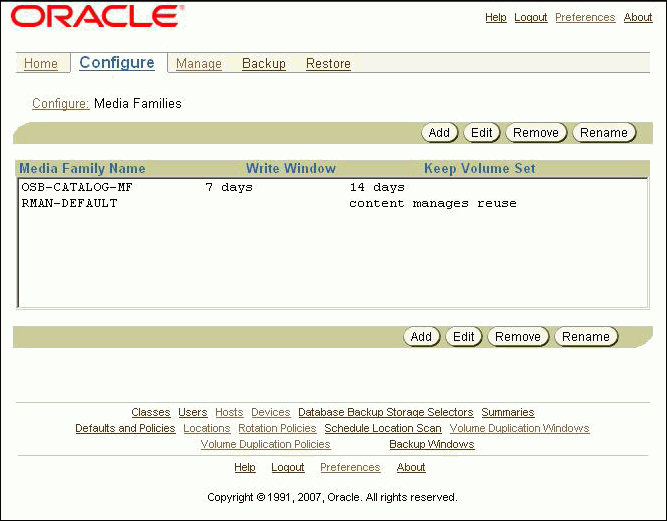The width and height of the screenshot is (667, 521).
Task: Click the footer Logout link
Action: (x=288, y=467)
